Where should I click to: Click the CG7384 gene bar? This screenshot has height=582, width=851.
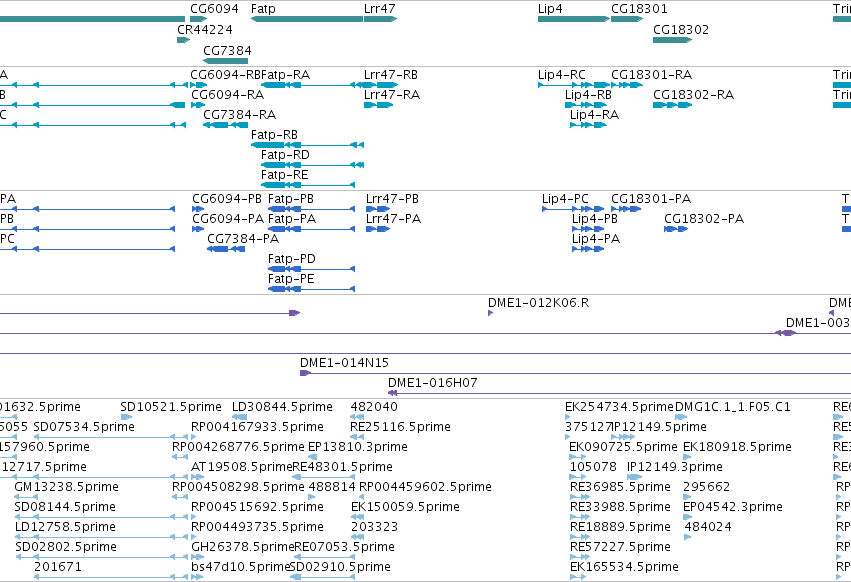pyautogui.click(x=225, y=61)
